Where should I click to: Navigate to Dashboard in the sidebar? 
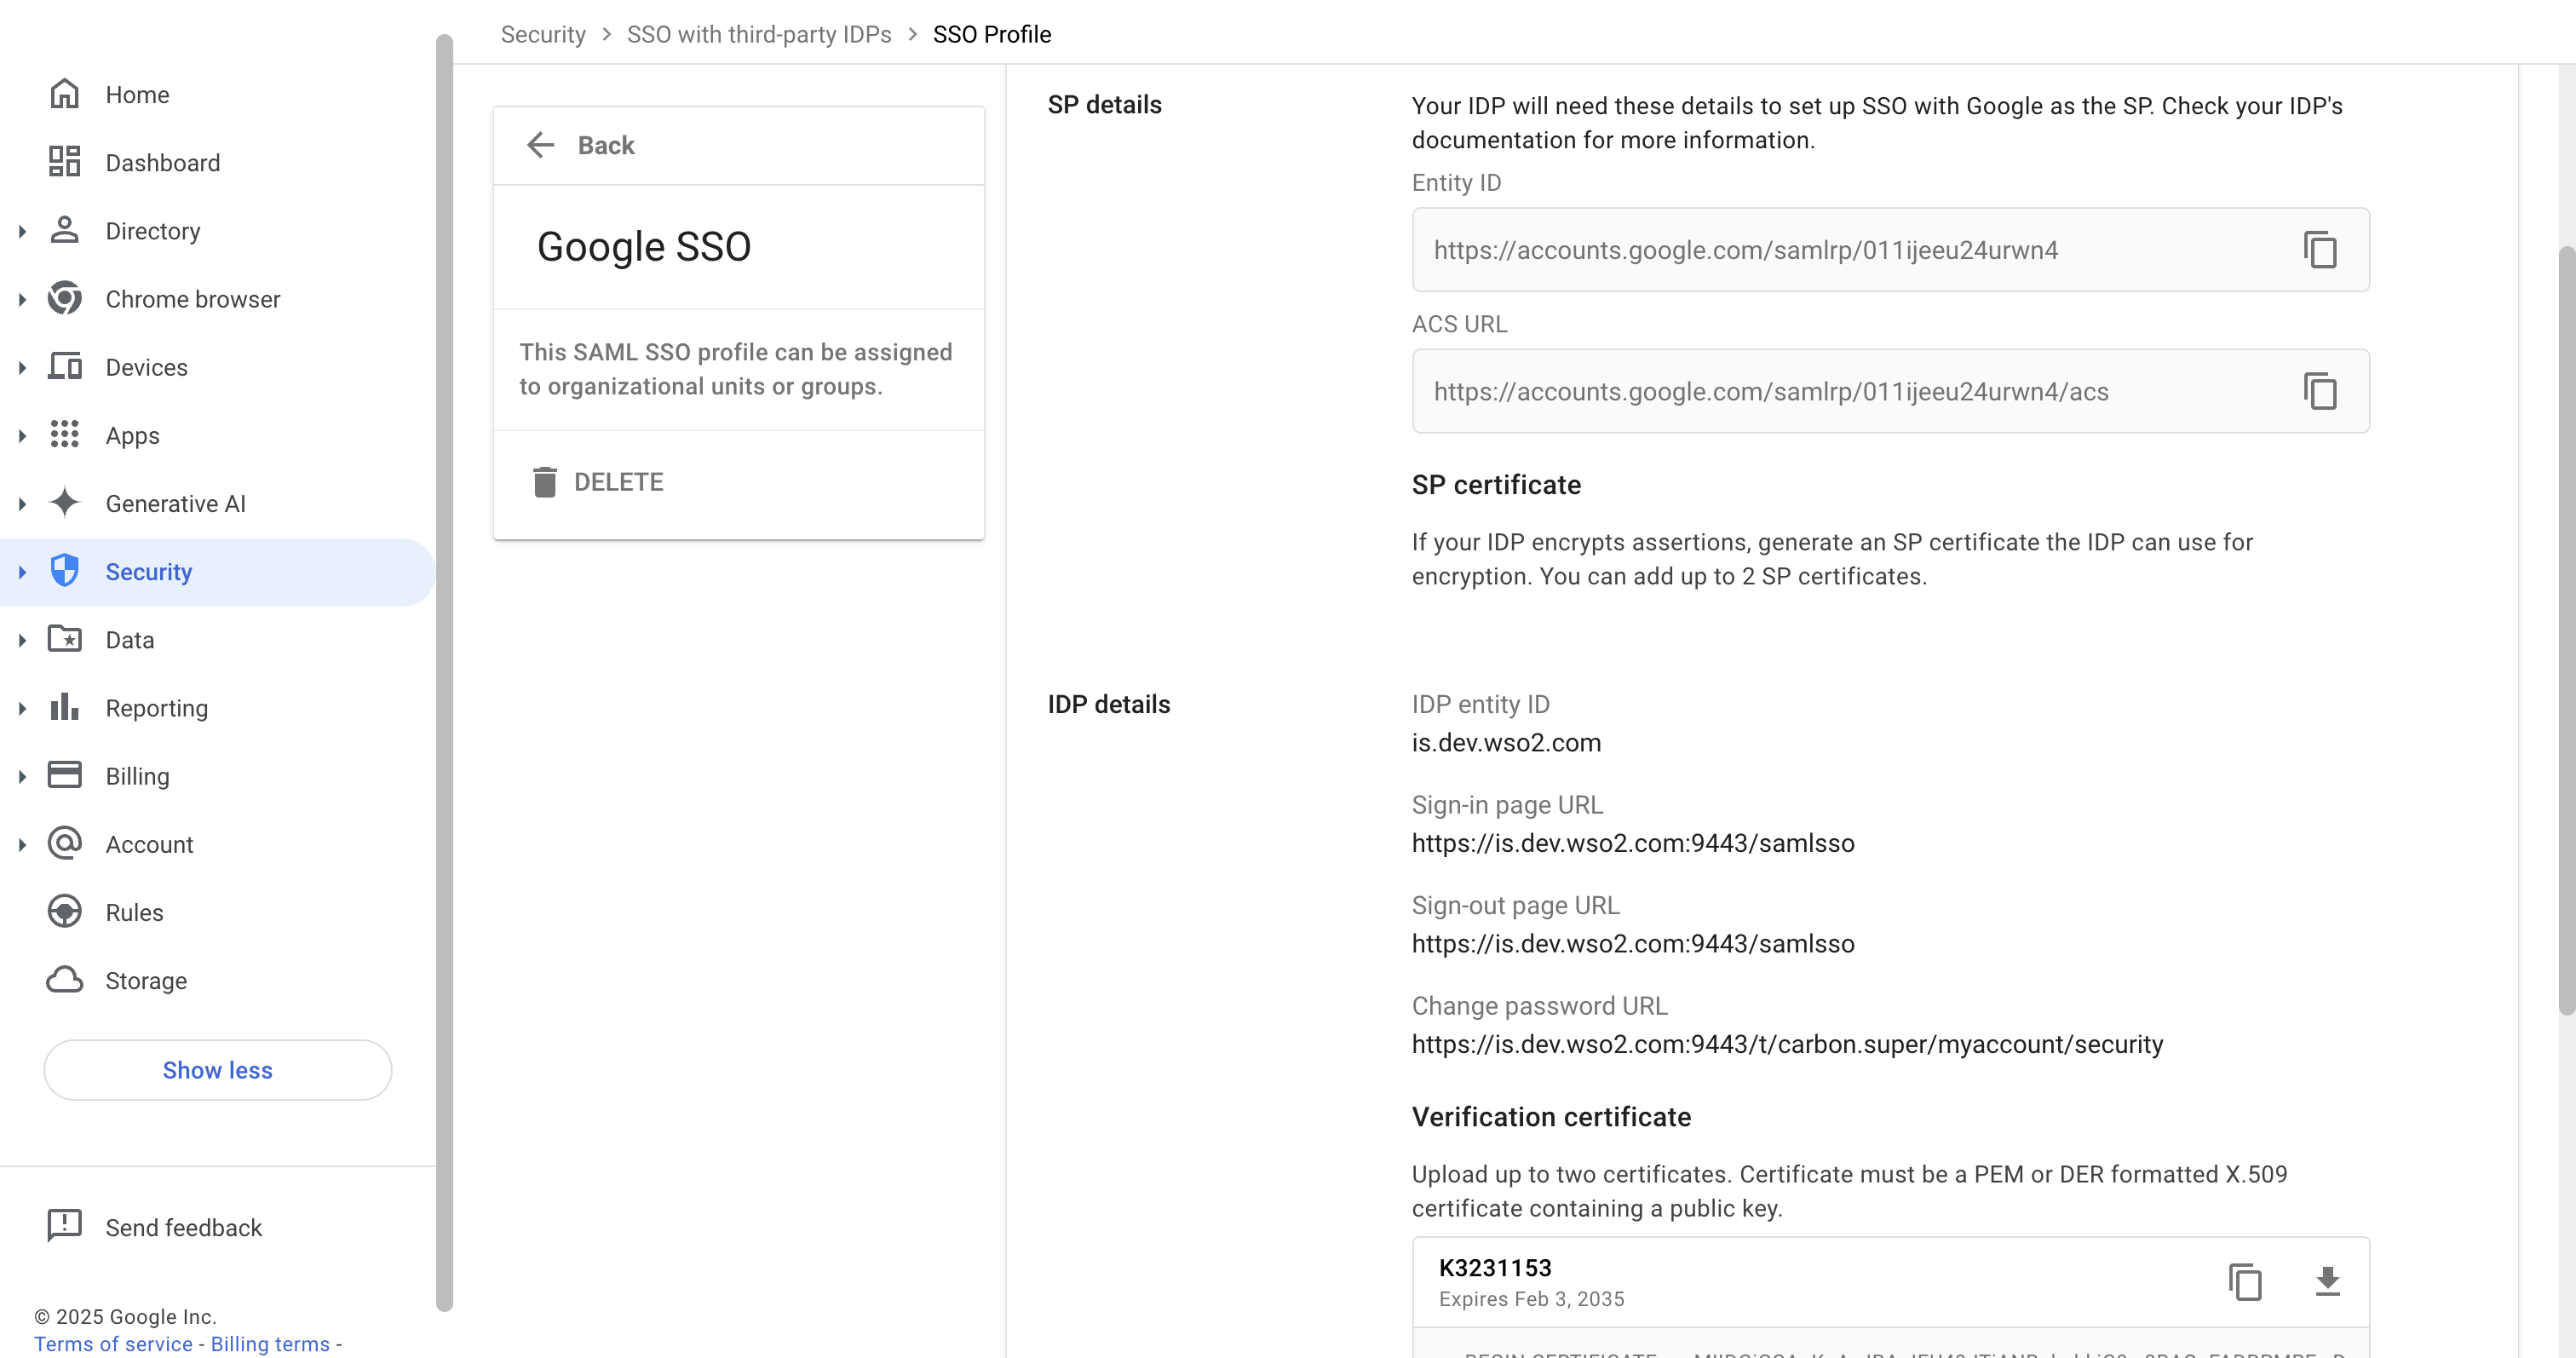pyautogui.click(x=163, y=162)
